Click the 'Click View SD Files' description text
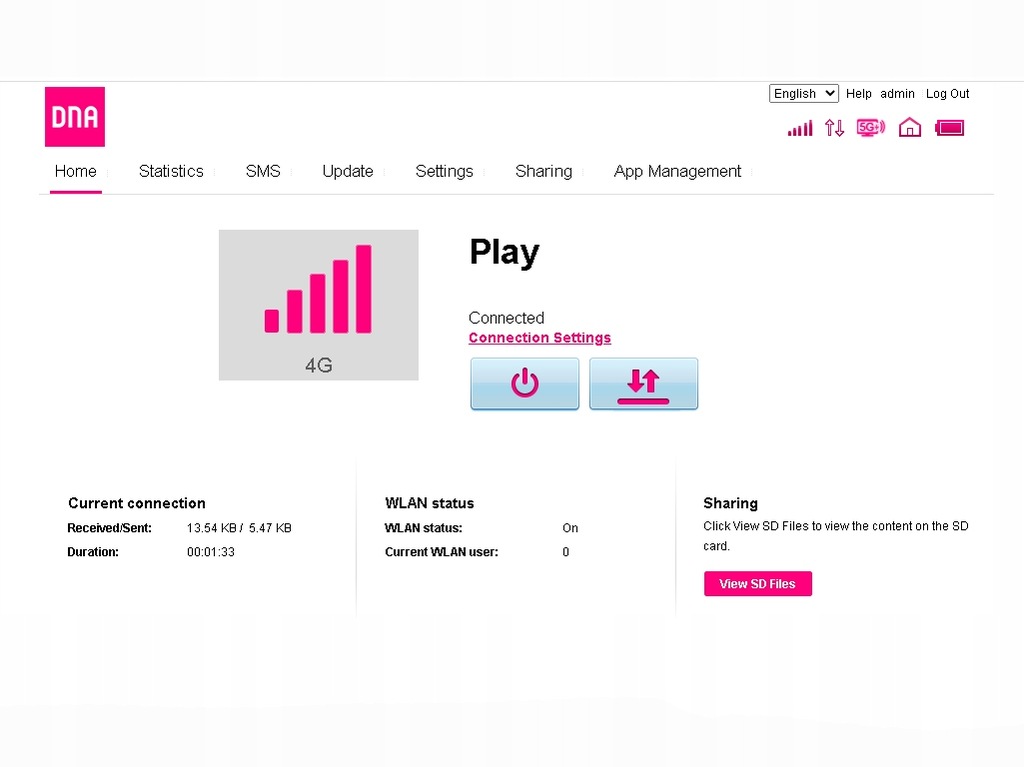This screenshot has width=1024, height=767. [x=835, y=536]
